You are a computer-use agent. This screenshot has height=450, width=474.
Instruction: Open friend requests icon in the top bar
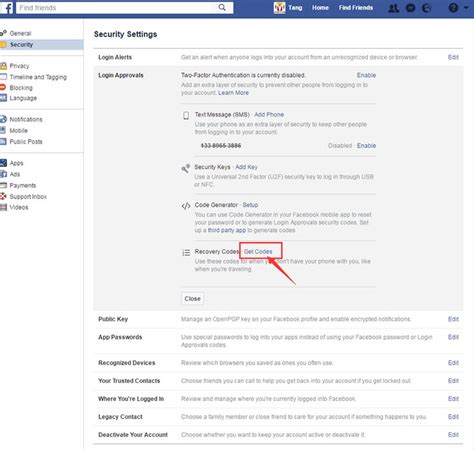coord(394,8)
